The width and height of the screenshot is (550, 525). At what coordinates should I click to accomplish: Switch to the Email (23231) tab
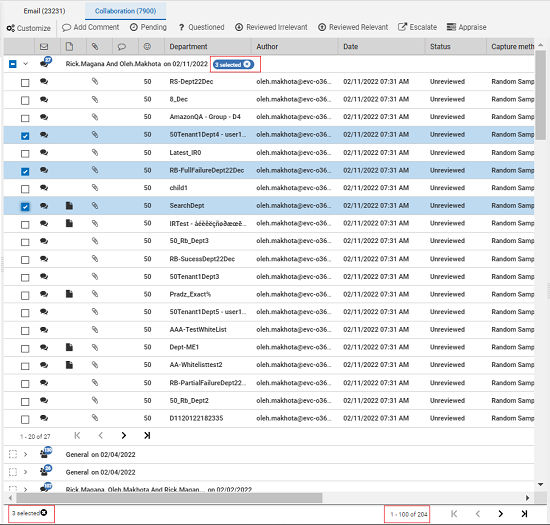coord(44,11)
